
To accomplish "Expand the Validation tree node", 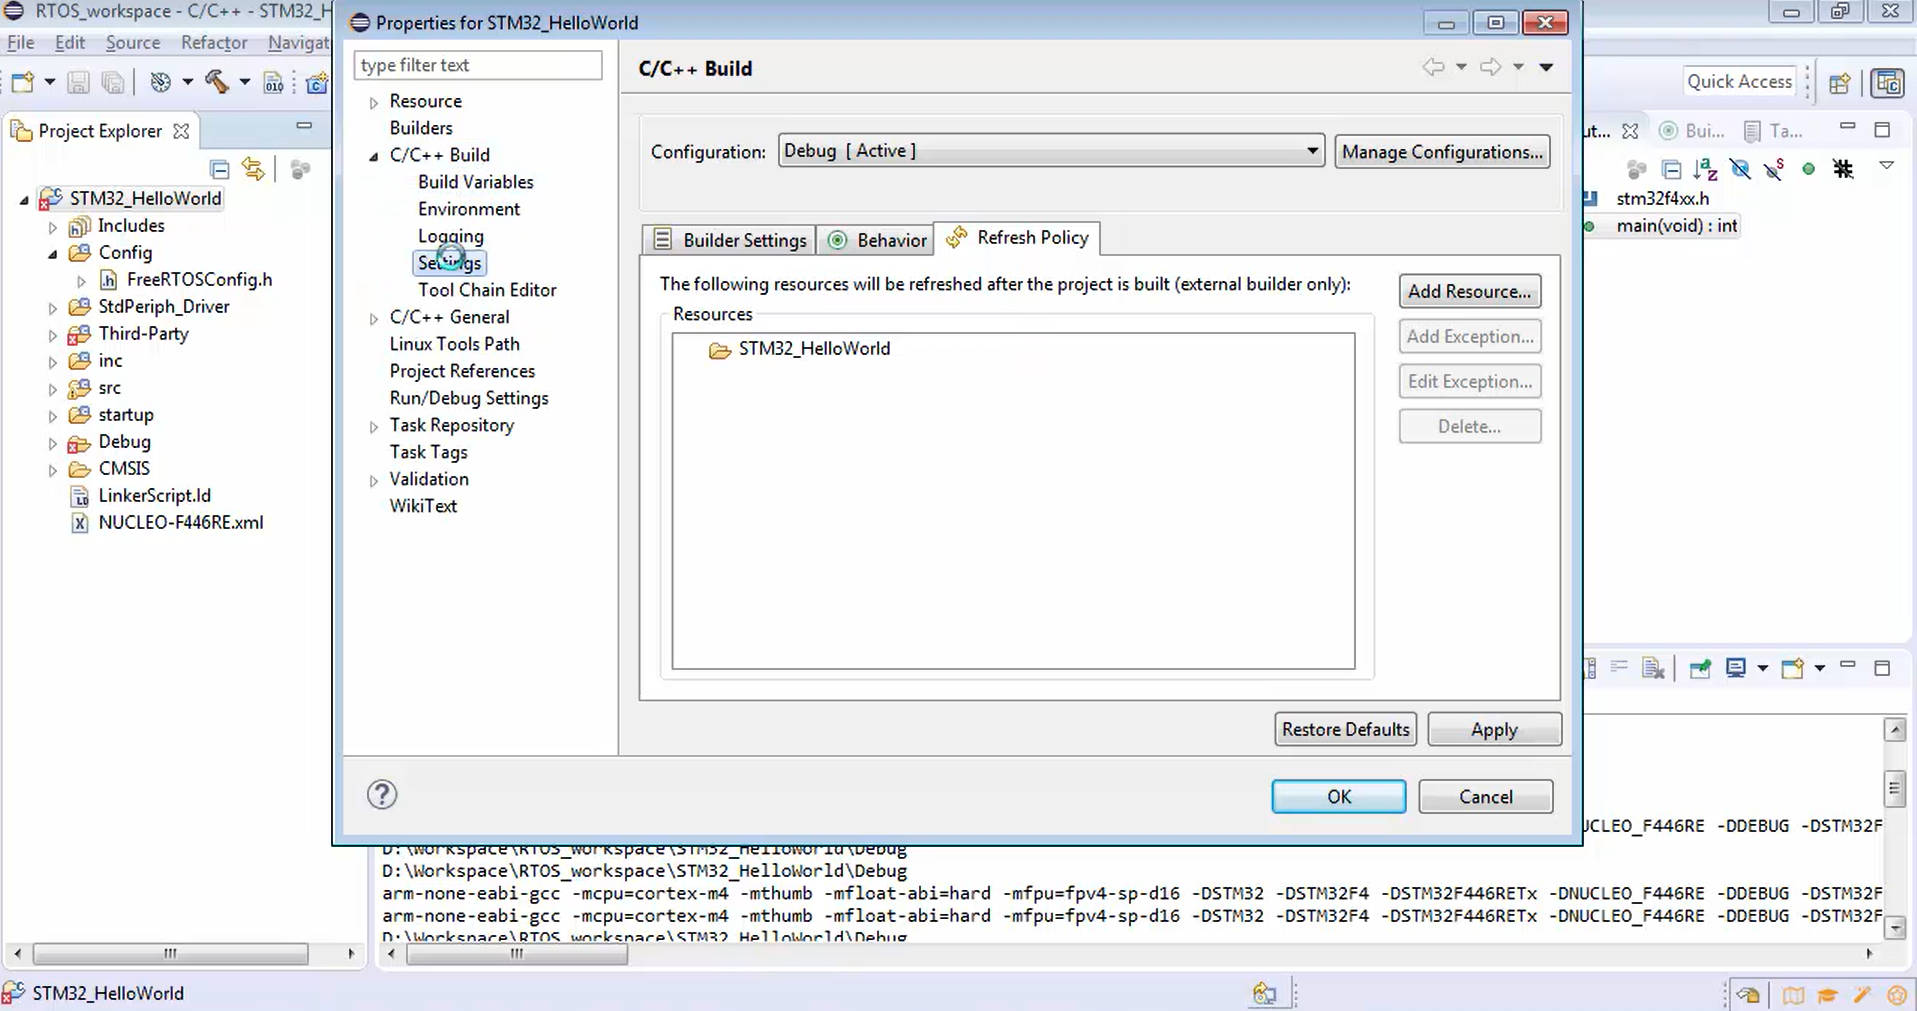I will 373,480.
